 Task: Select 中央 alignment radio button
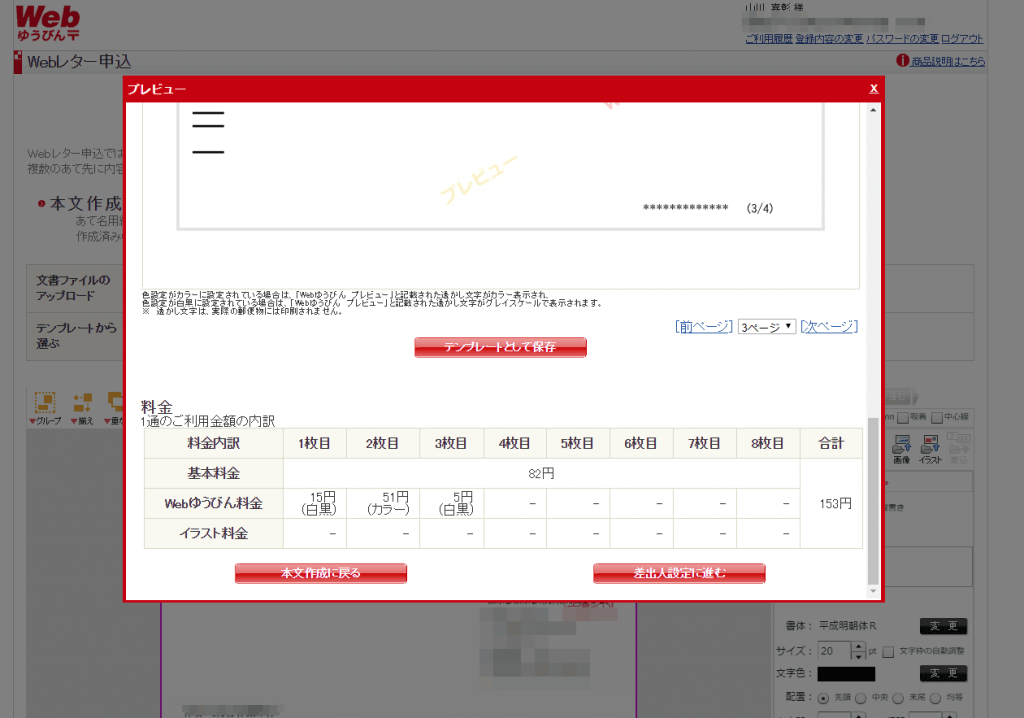[x=861, y=698]
